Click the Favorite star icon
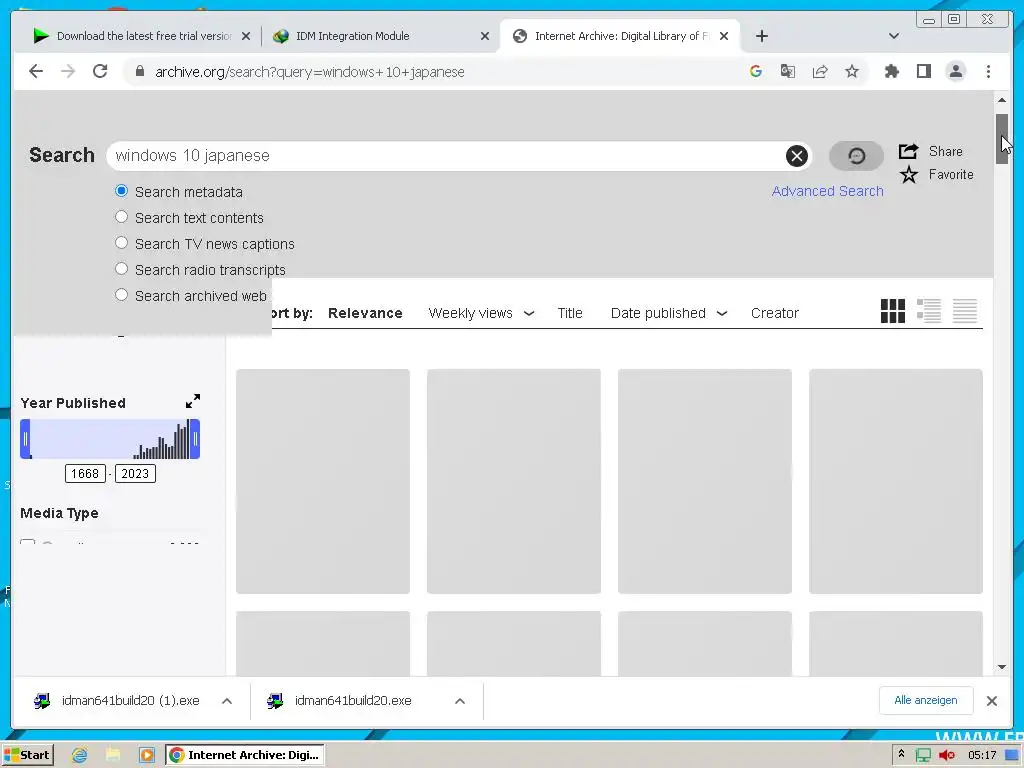 pos(908,174)
